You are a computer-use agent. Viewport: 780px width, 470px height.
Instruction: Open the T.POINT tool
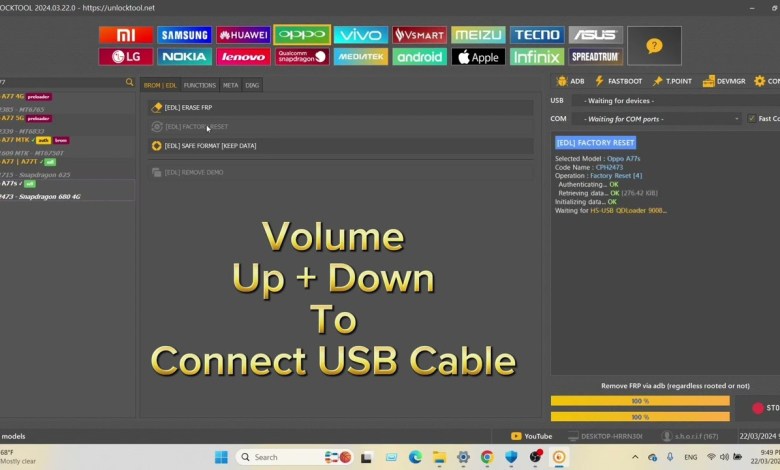pyautogui.click(x=672, y=81)
